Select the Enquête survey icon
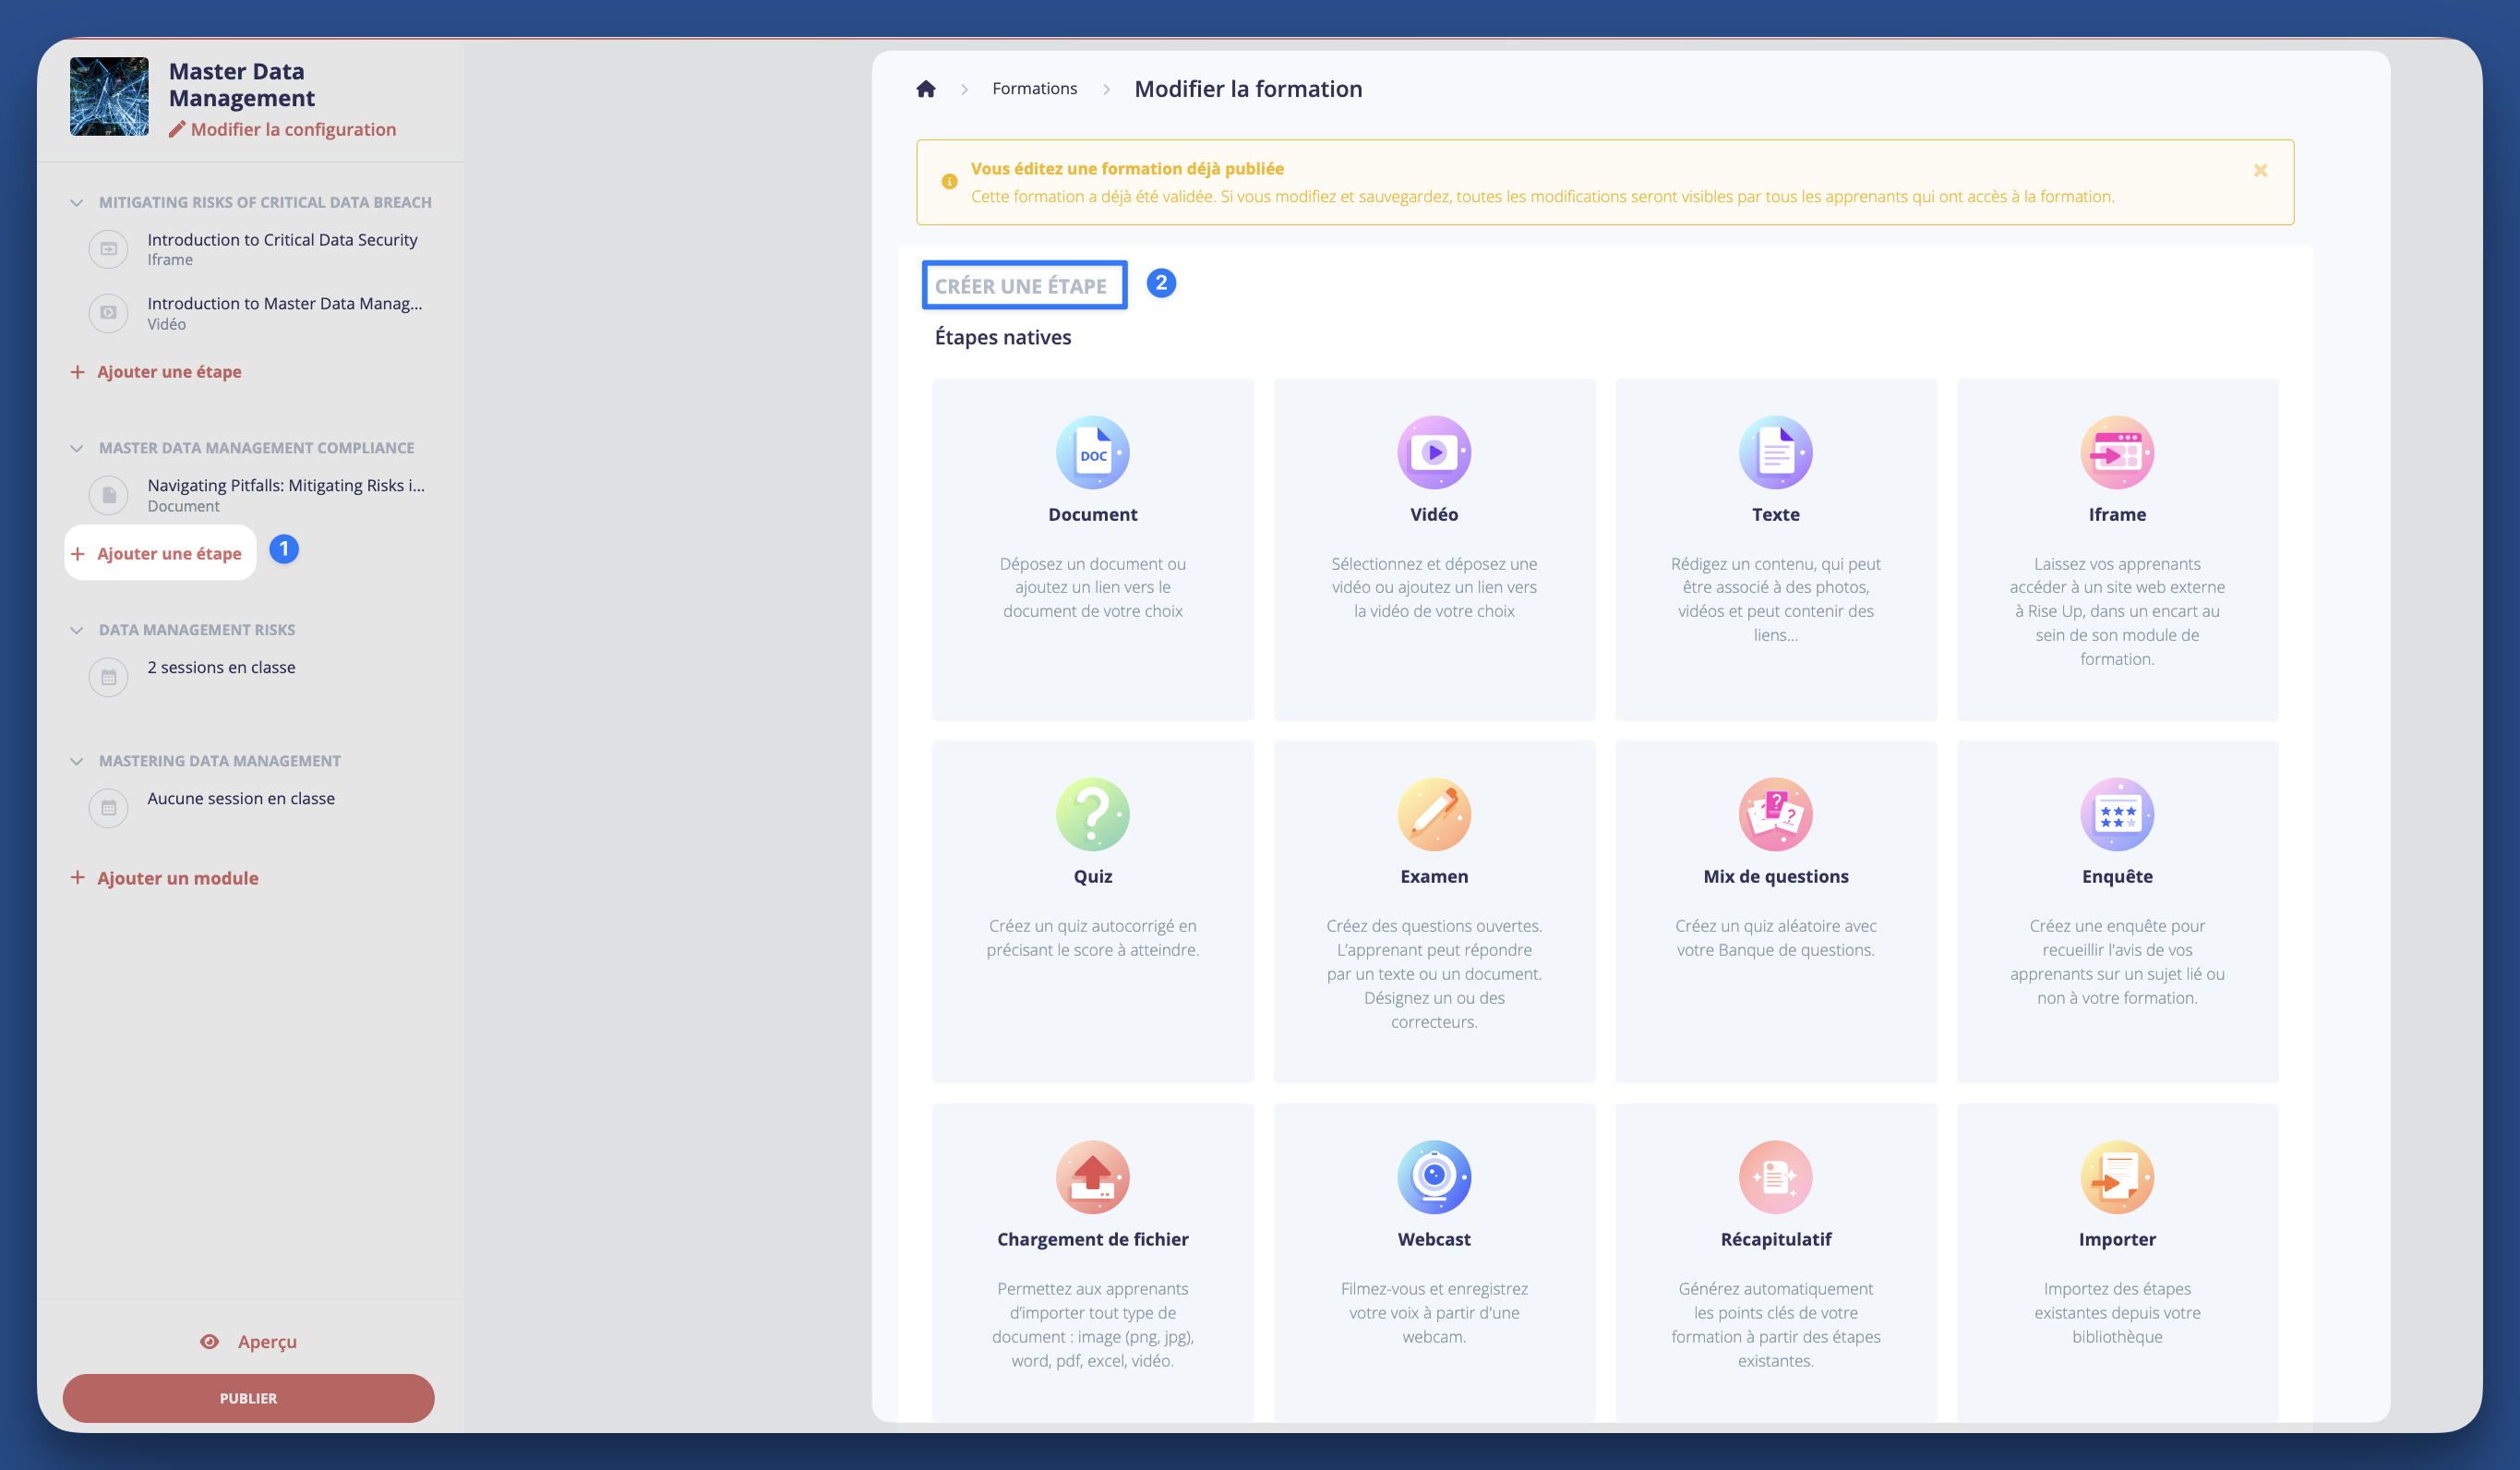Screen dimensions: 2520x1470 click(2116, 814)
